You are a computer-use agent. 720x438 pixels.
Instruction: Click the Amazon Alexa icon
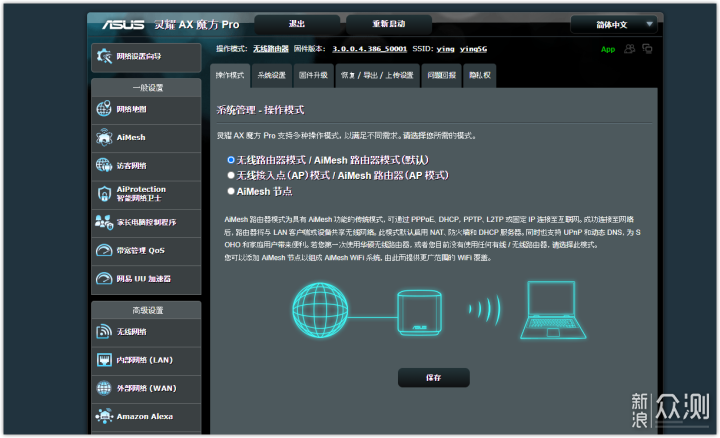pyautogui.click(x=104, y=416)
